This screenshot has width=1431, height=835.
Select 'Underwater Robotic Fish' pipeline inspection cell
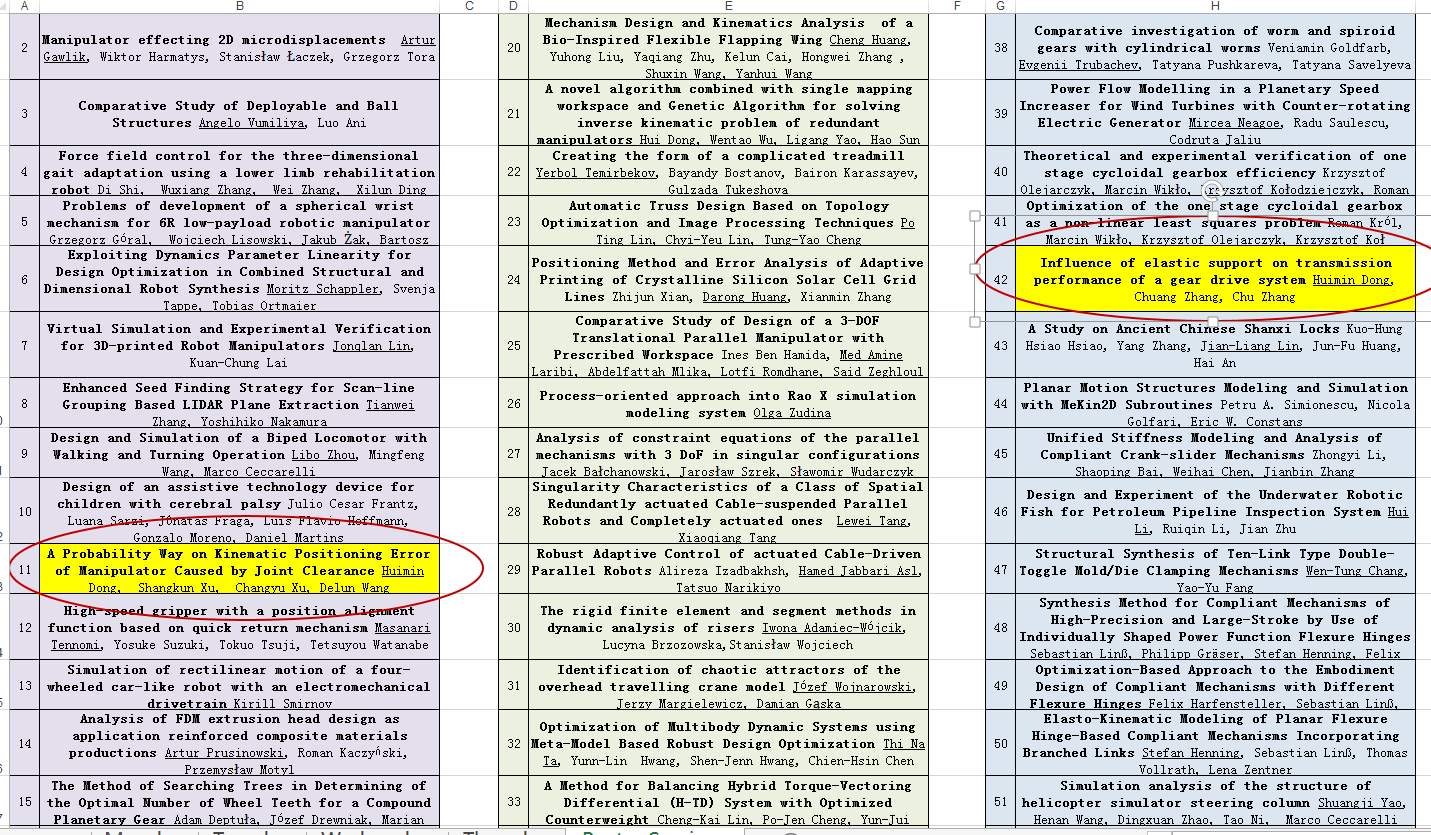pyautogui.click(x=1215, y=511)
